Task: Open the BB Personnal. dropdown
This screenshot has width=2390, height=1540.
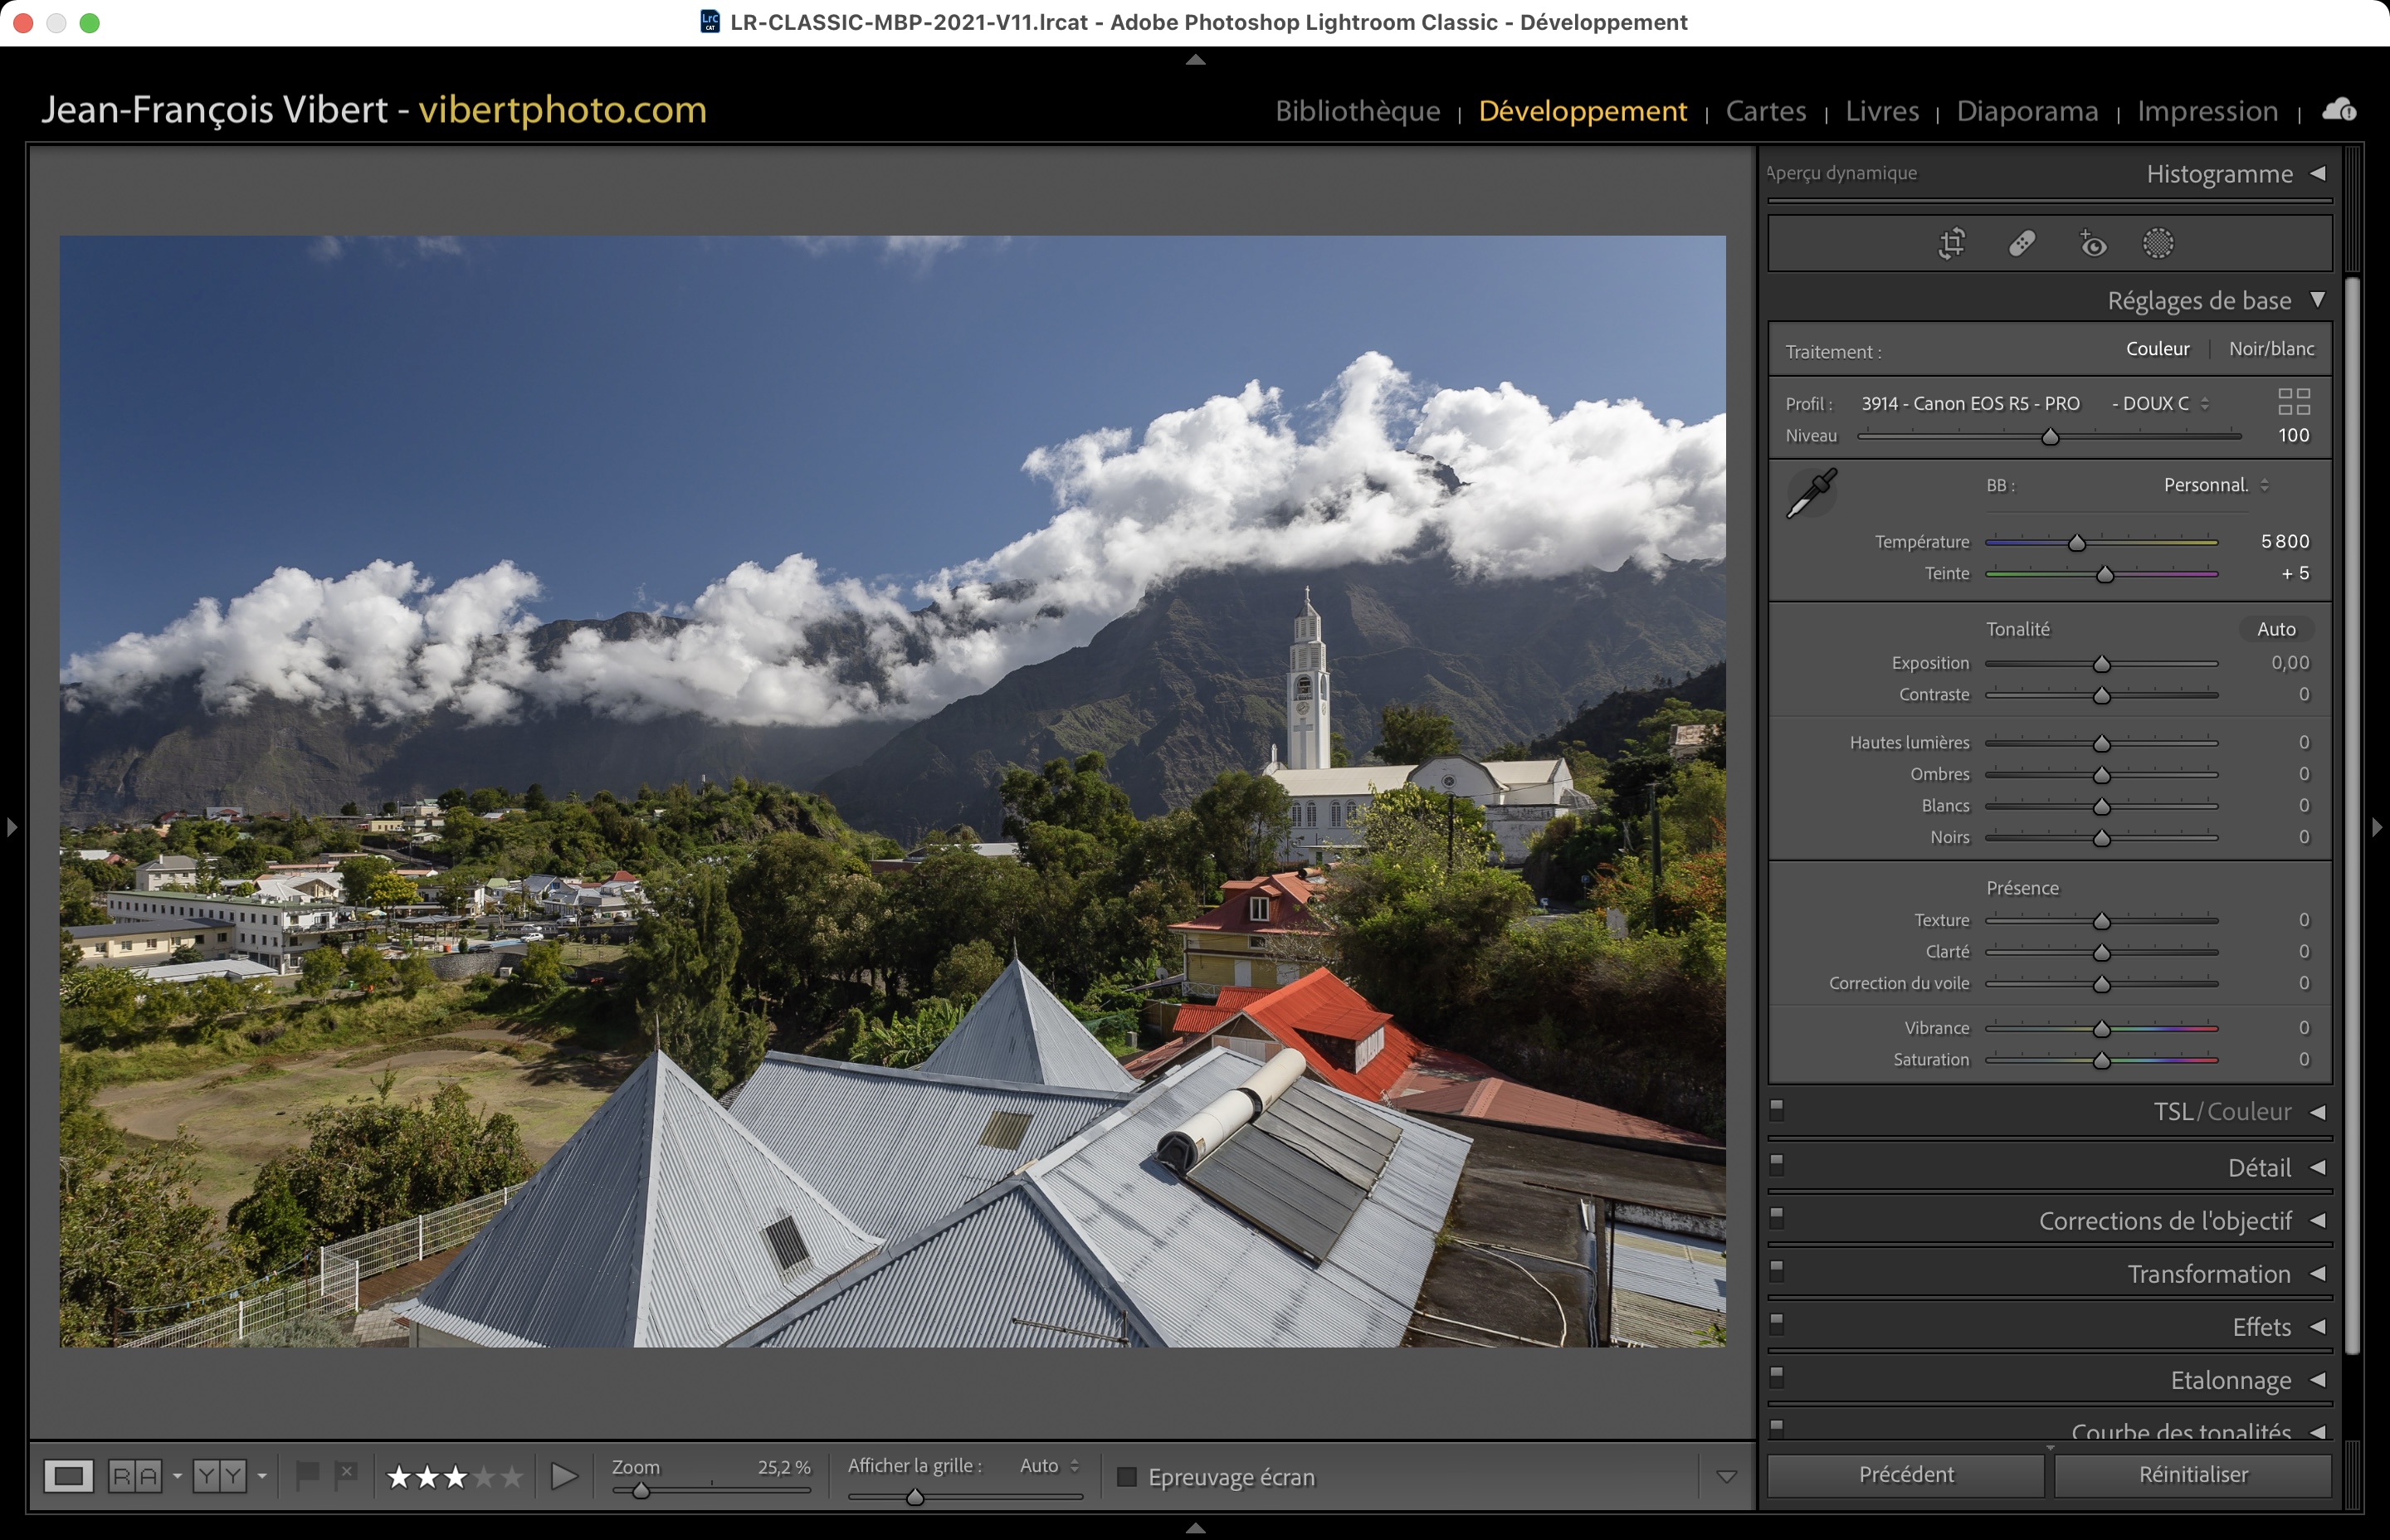Action: [2215, 486]
